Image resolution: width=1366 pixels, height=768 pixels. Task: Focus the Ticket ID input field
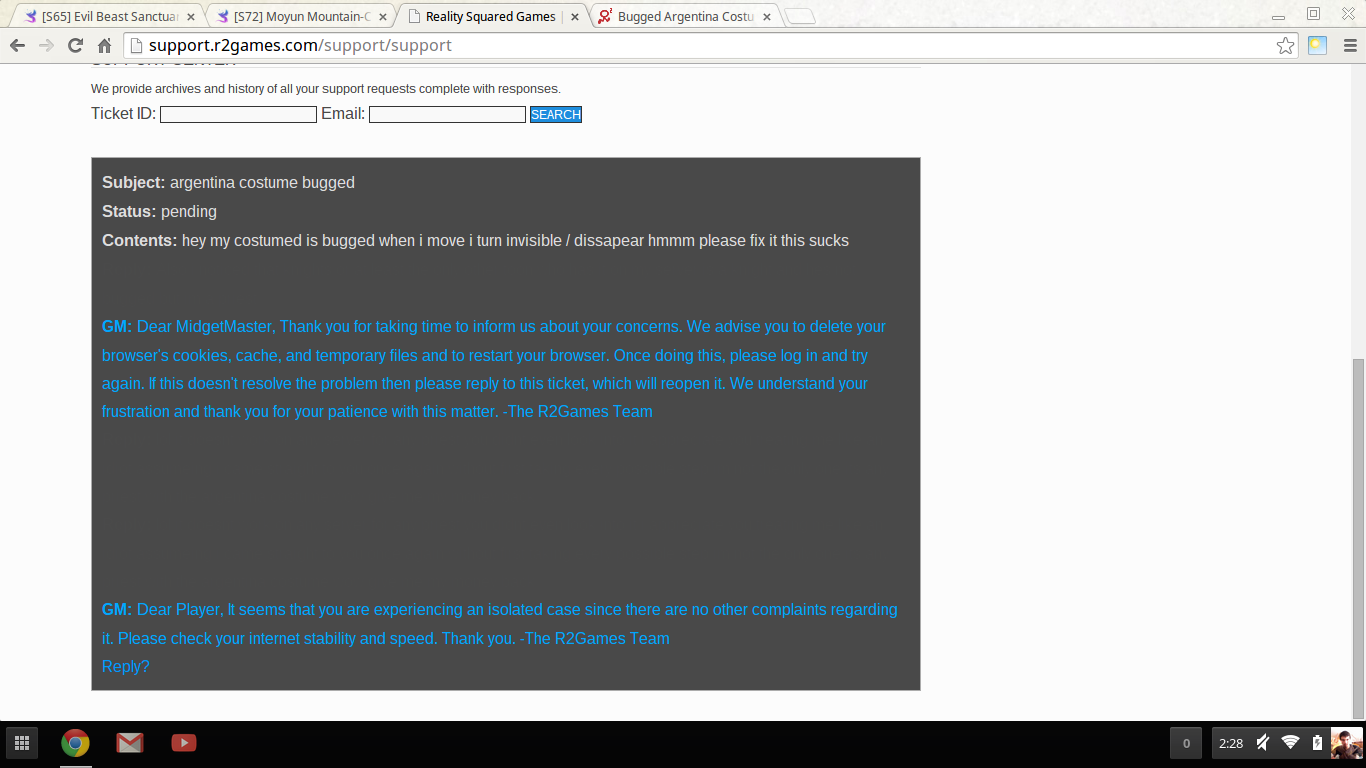pyautogui.click(x=238, y=115)
